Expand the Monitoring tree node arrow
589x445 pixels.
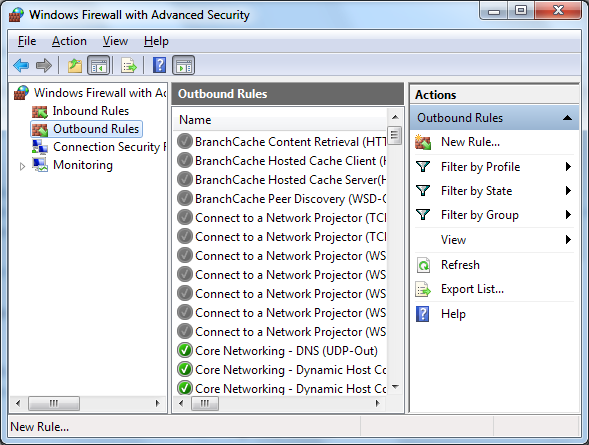(22, 166)
